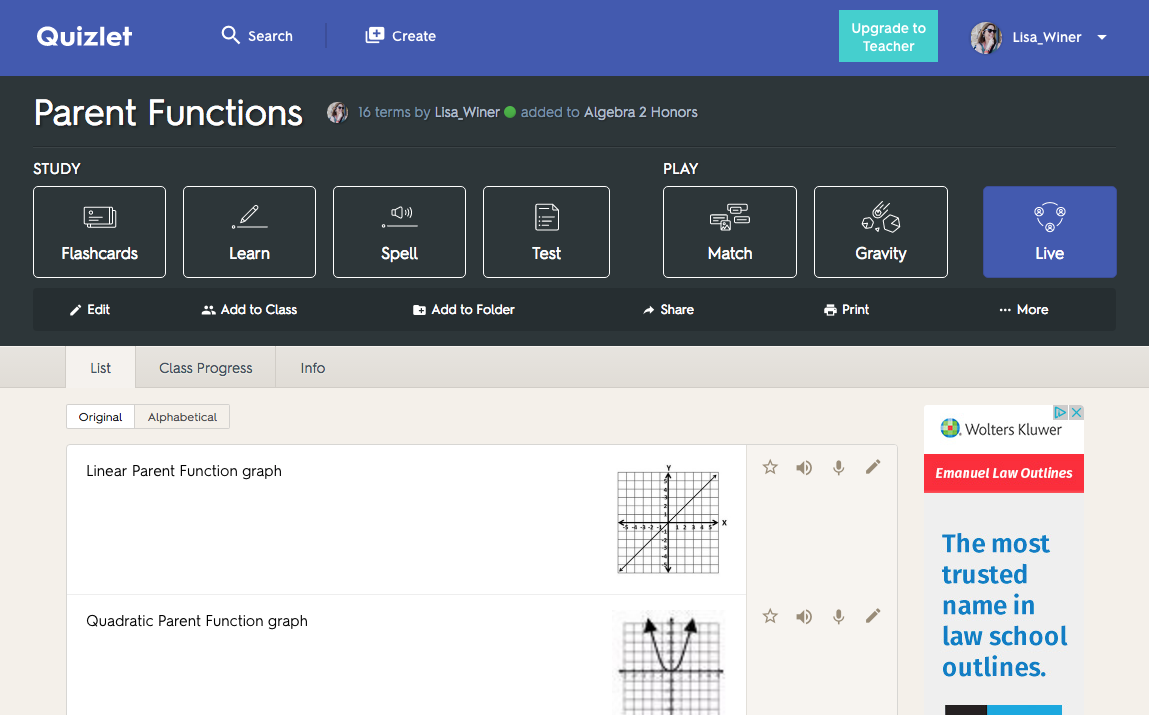Start Quizlet Live
1149x715 pixels.
click(1049, 232)
